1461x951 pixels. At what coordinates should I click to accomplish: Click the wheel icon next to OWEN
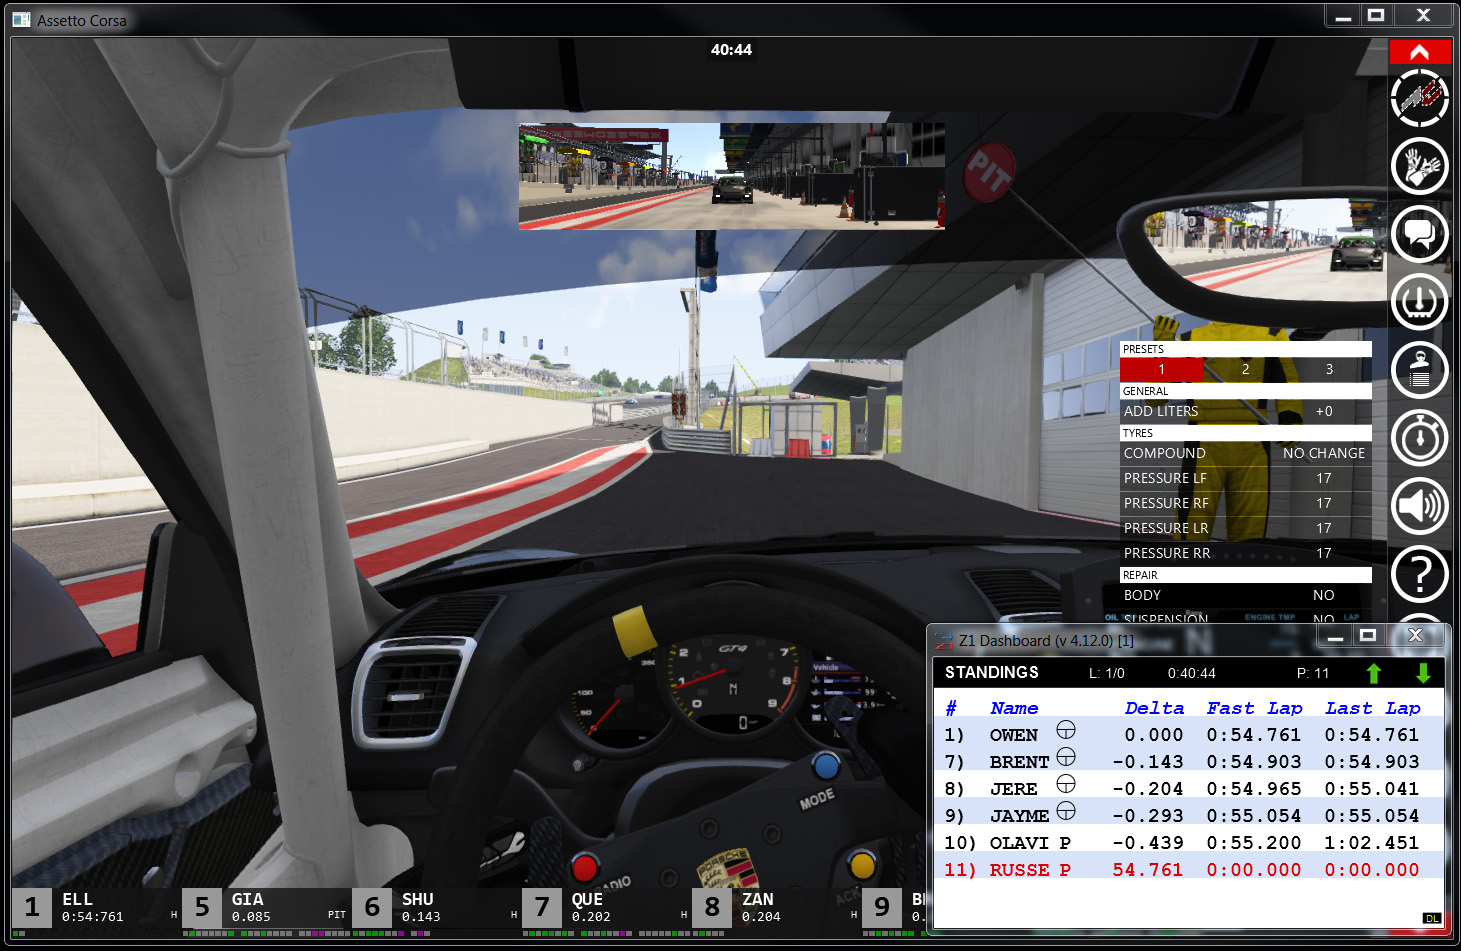pyautogui.click(x=1066, y=730)
